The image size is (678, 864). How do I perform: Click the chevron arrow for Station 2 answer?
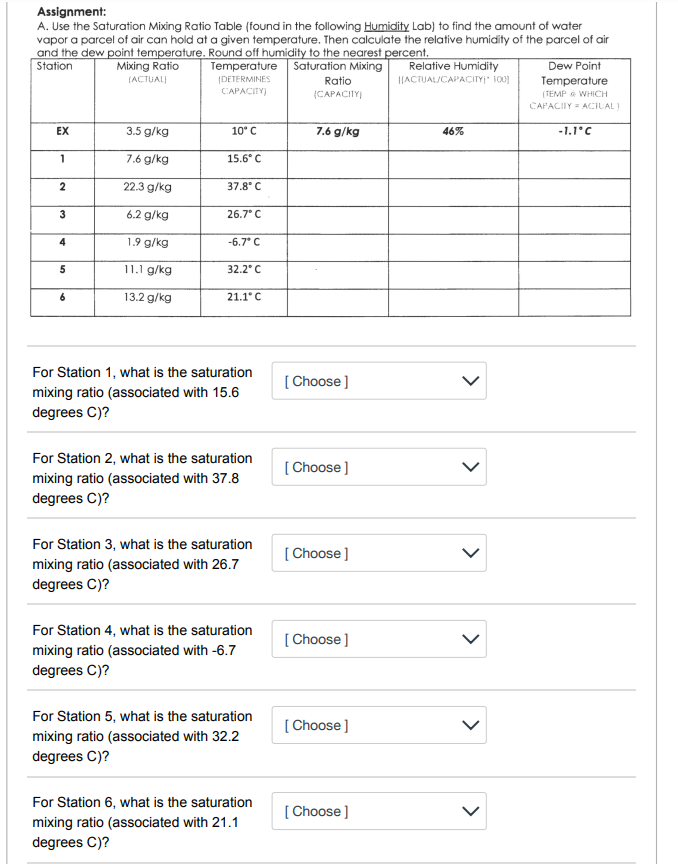click(x=470, y=467)
